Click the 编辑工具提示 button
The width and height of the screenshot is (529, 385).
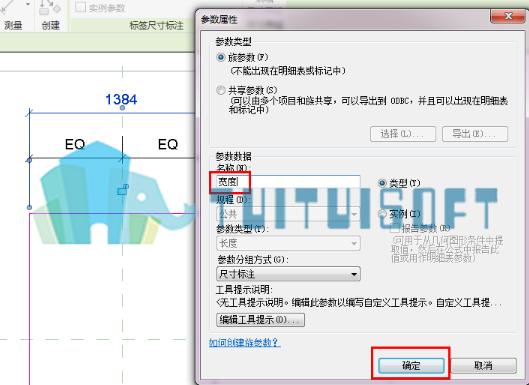[x=260, y=320]
